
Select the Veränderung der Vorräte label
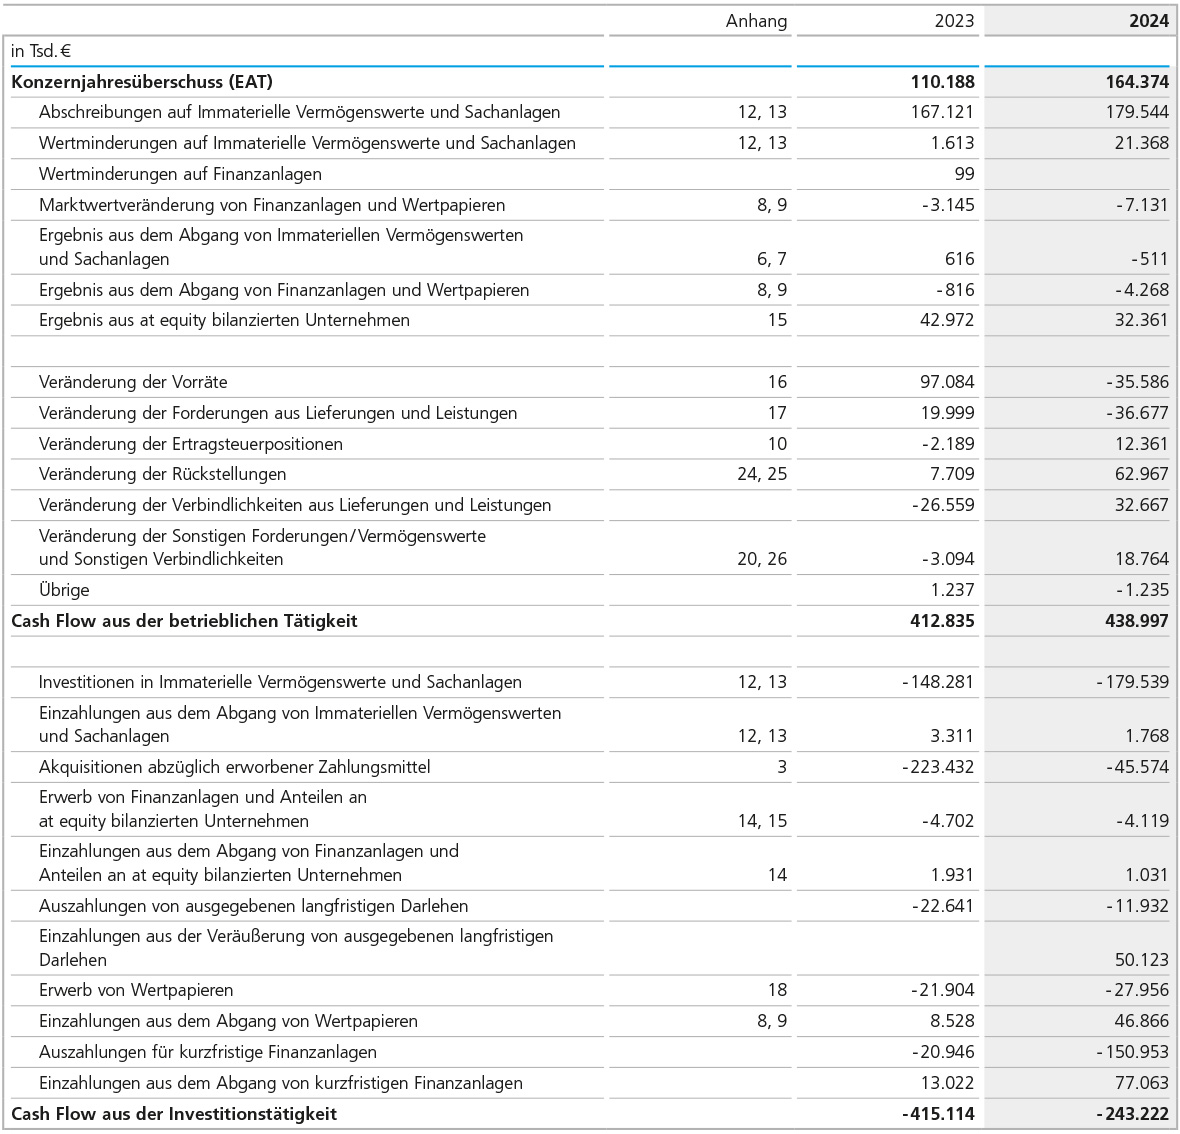[x=133, y=382]
